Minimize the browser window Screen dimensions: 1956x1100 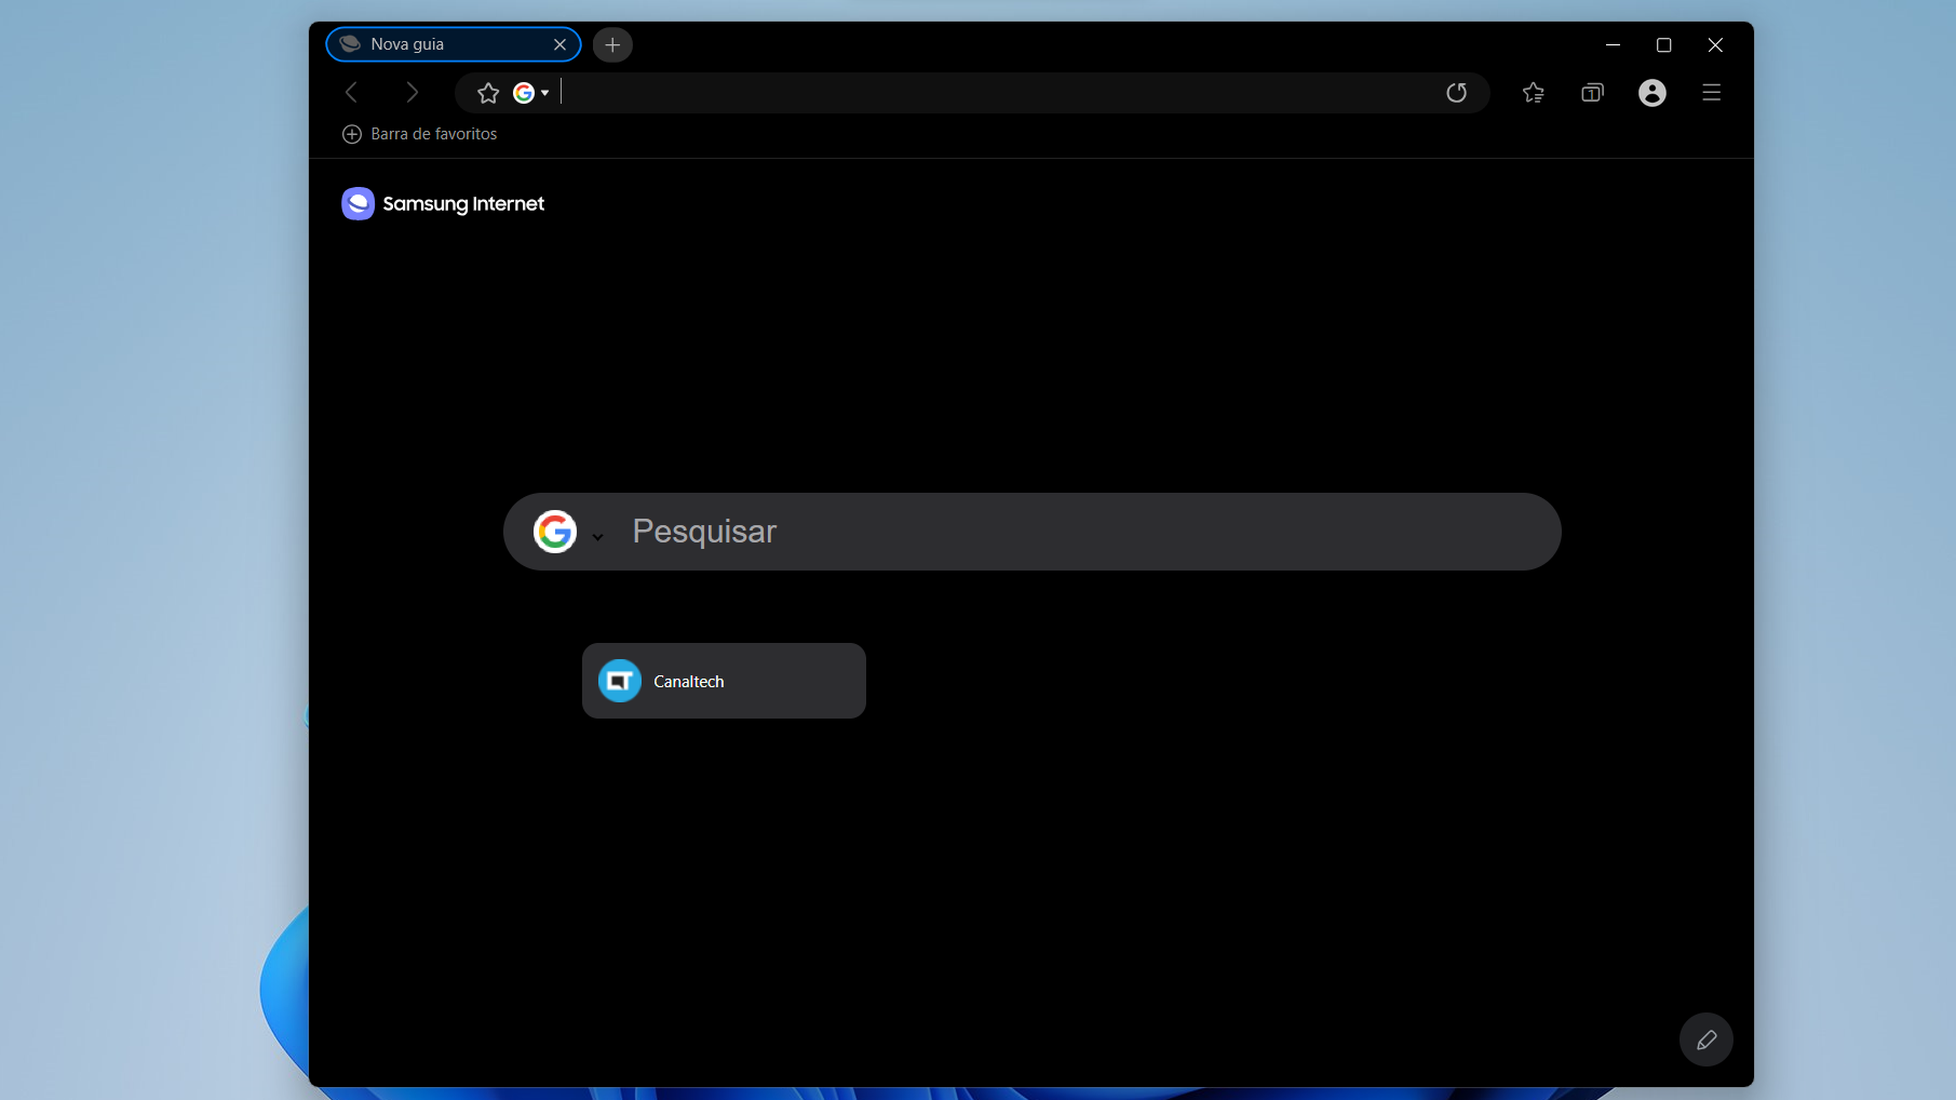[x=1612, y=45]
